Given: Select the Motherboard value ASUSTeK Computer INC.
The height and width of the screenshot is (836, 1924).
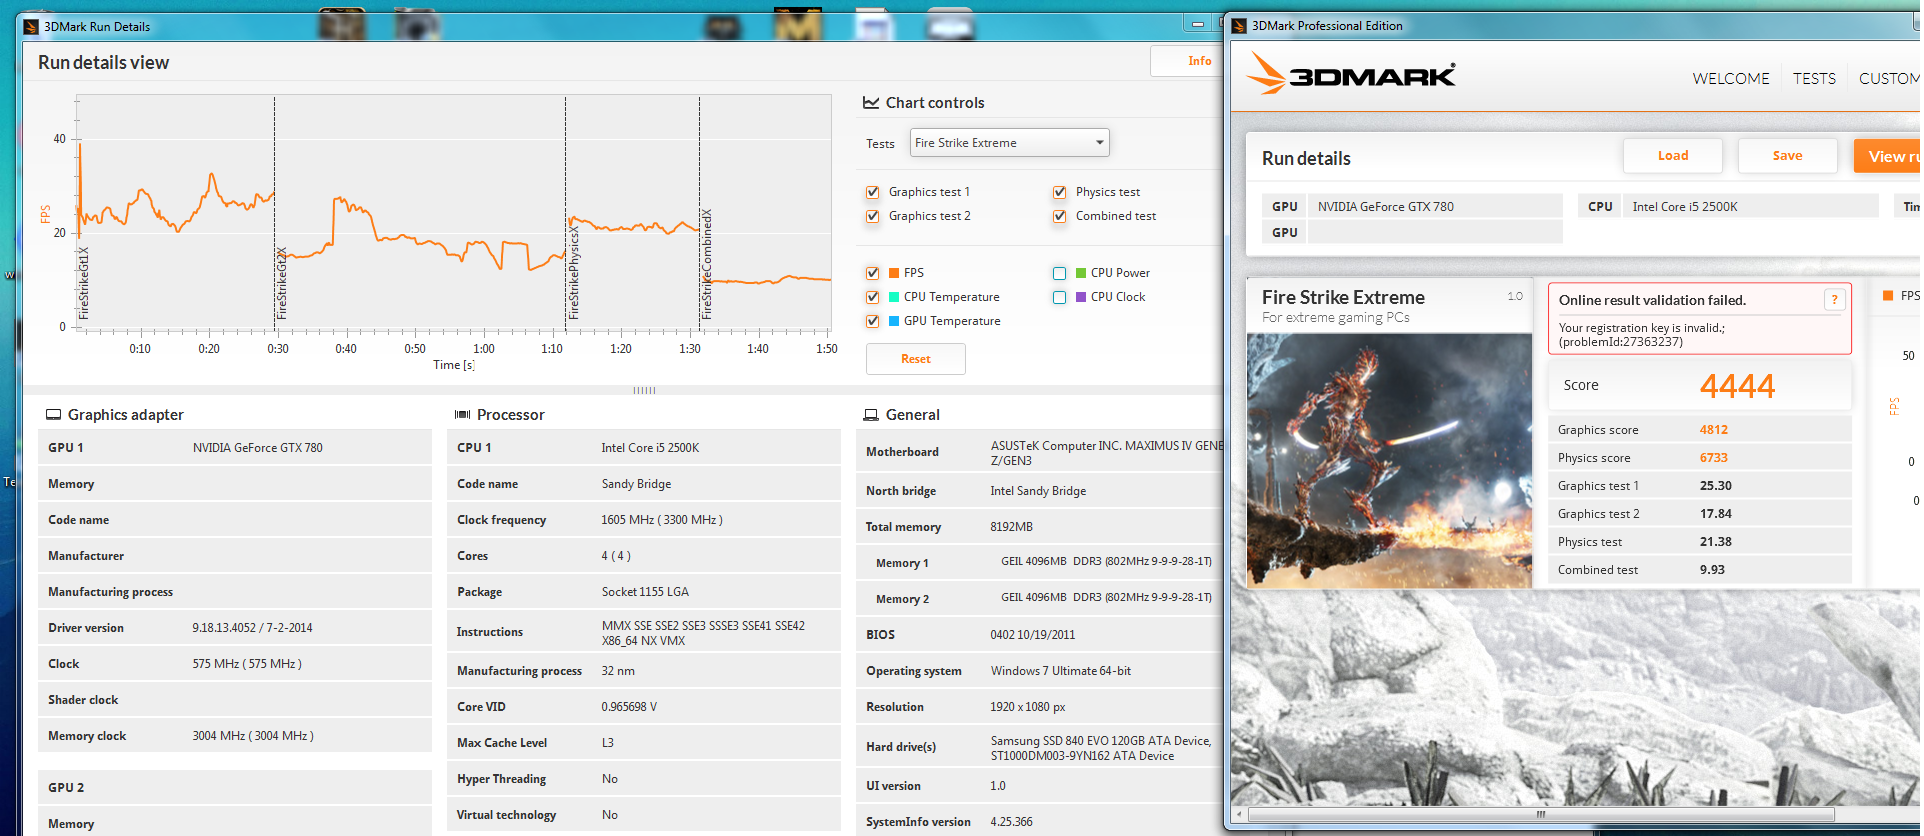Looking at the screenshot, I should click(1106, 453).
